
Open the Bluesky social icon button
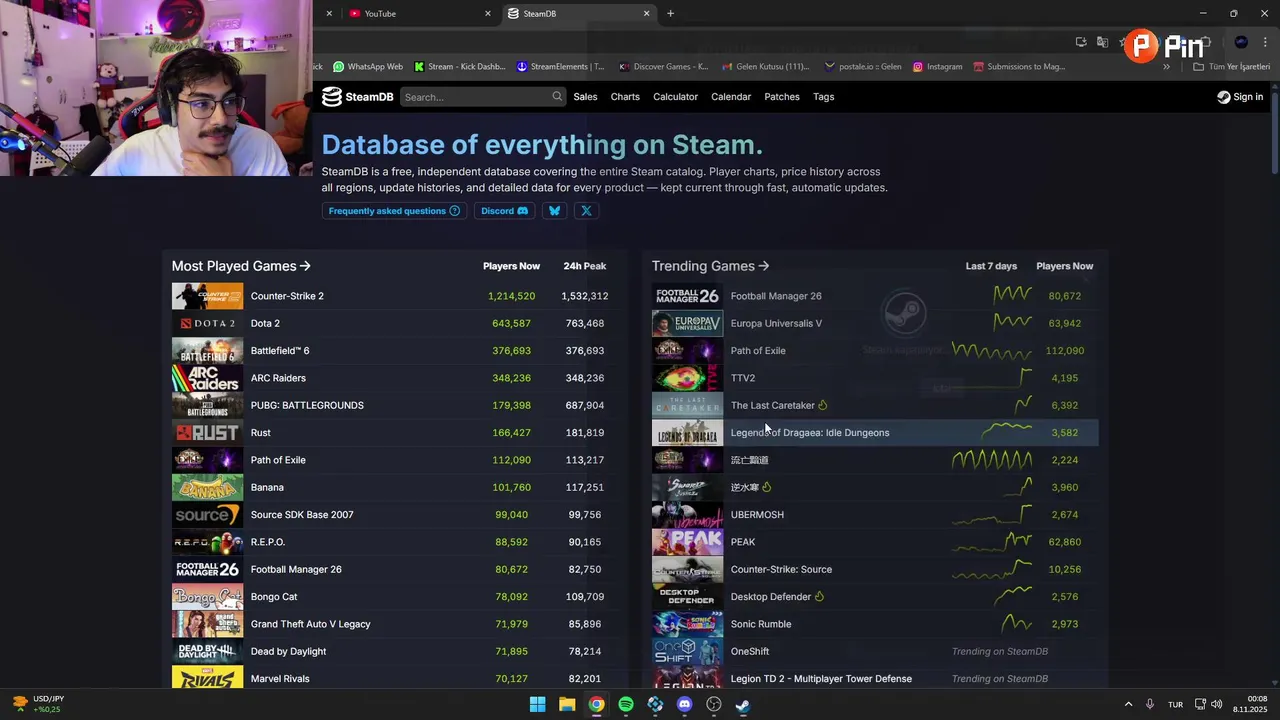(555, 211)
